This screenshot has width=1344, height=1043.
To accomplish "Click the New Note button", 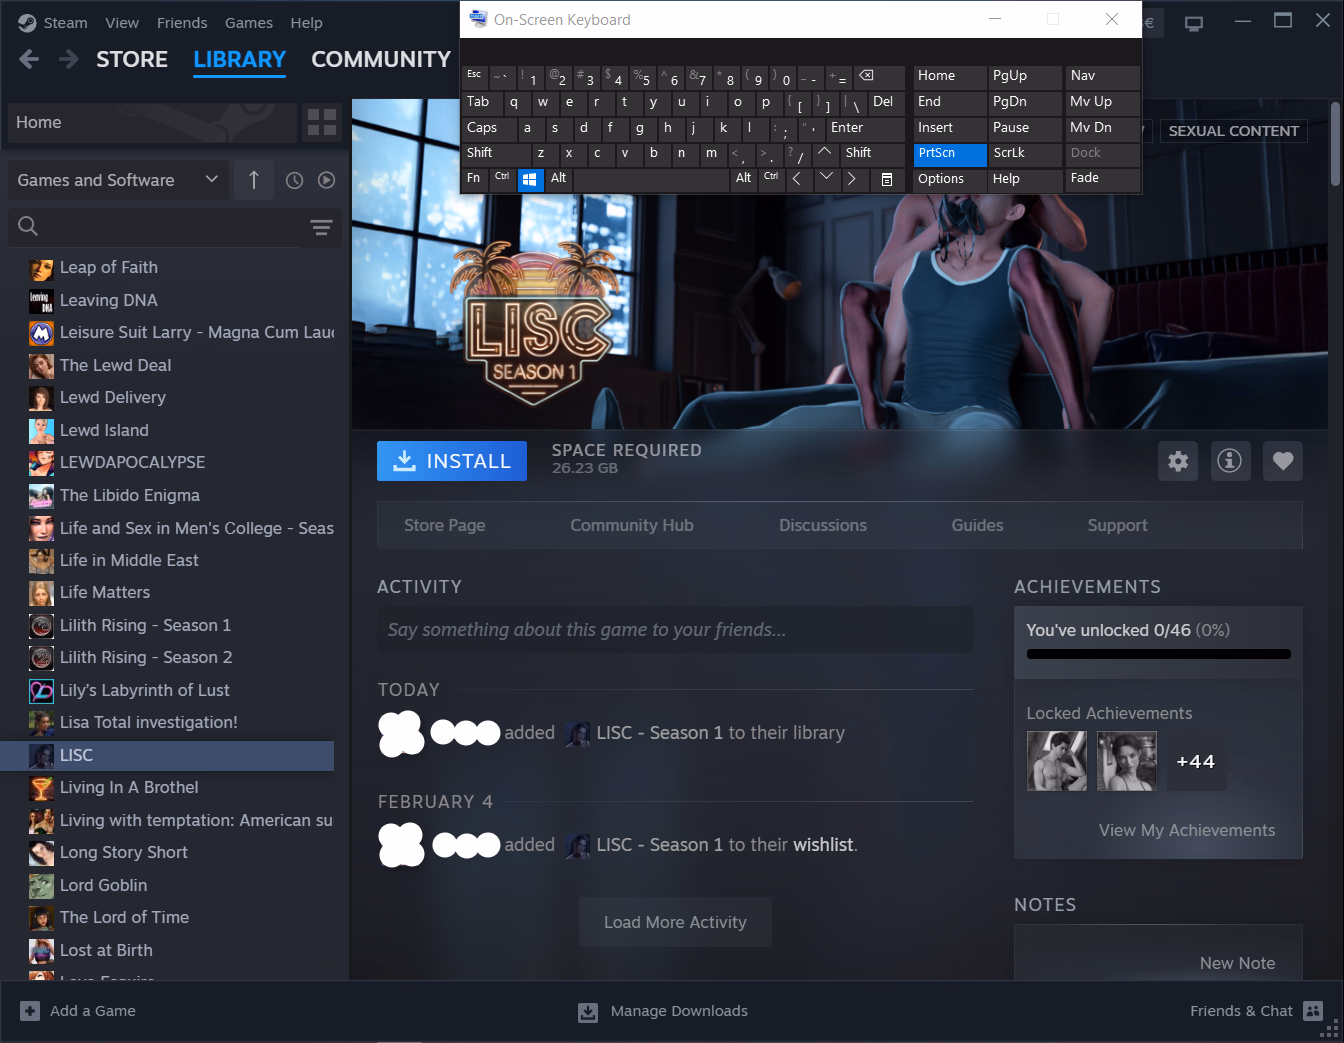I will [1237, 963].
